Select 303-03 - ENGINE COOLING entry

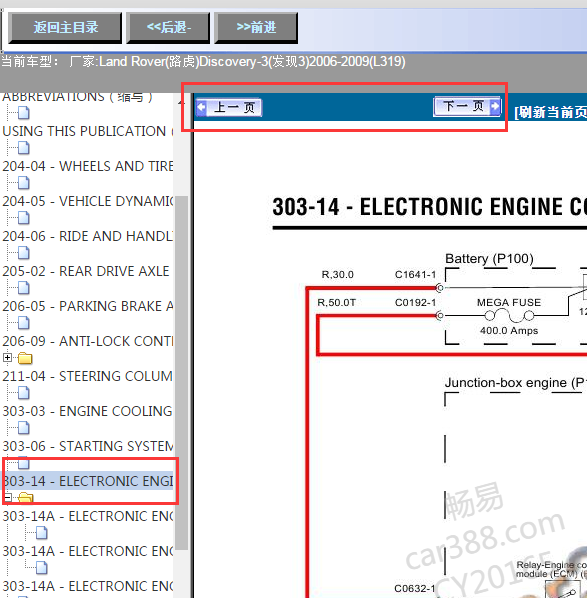click(x=87, y=411)
